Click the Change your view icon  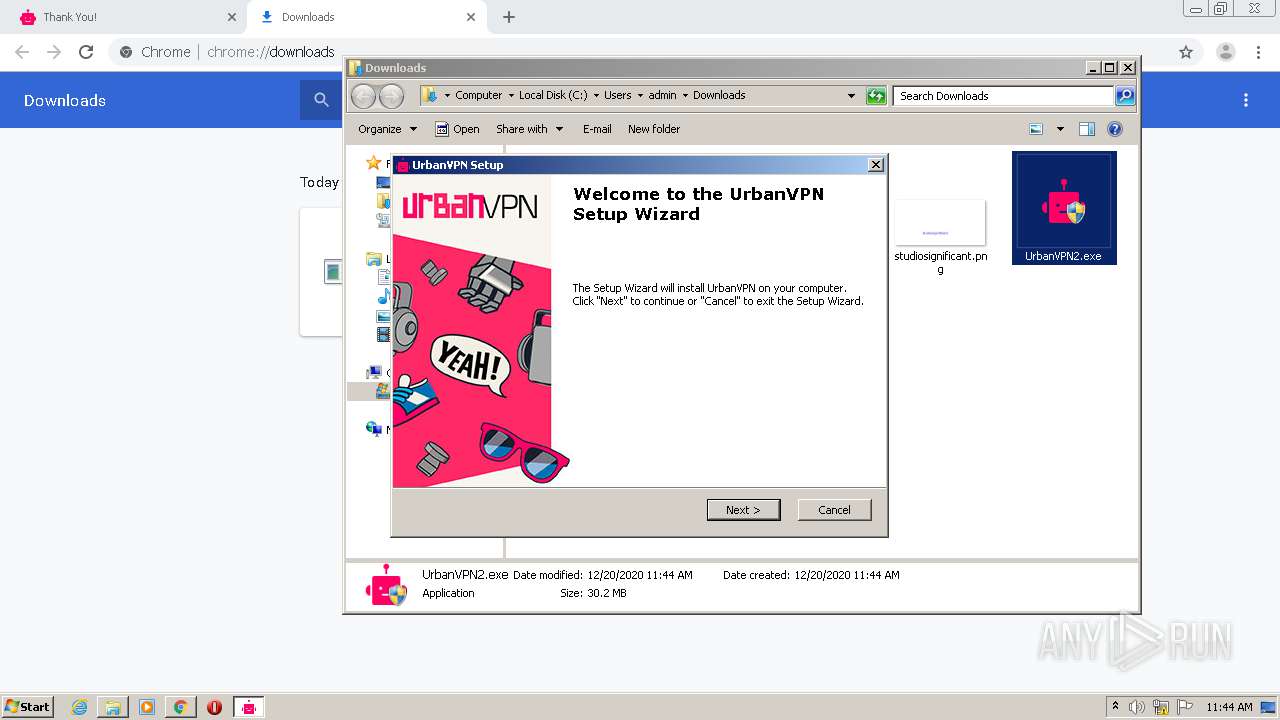tap(1036, 129)
